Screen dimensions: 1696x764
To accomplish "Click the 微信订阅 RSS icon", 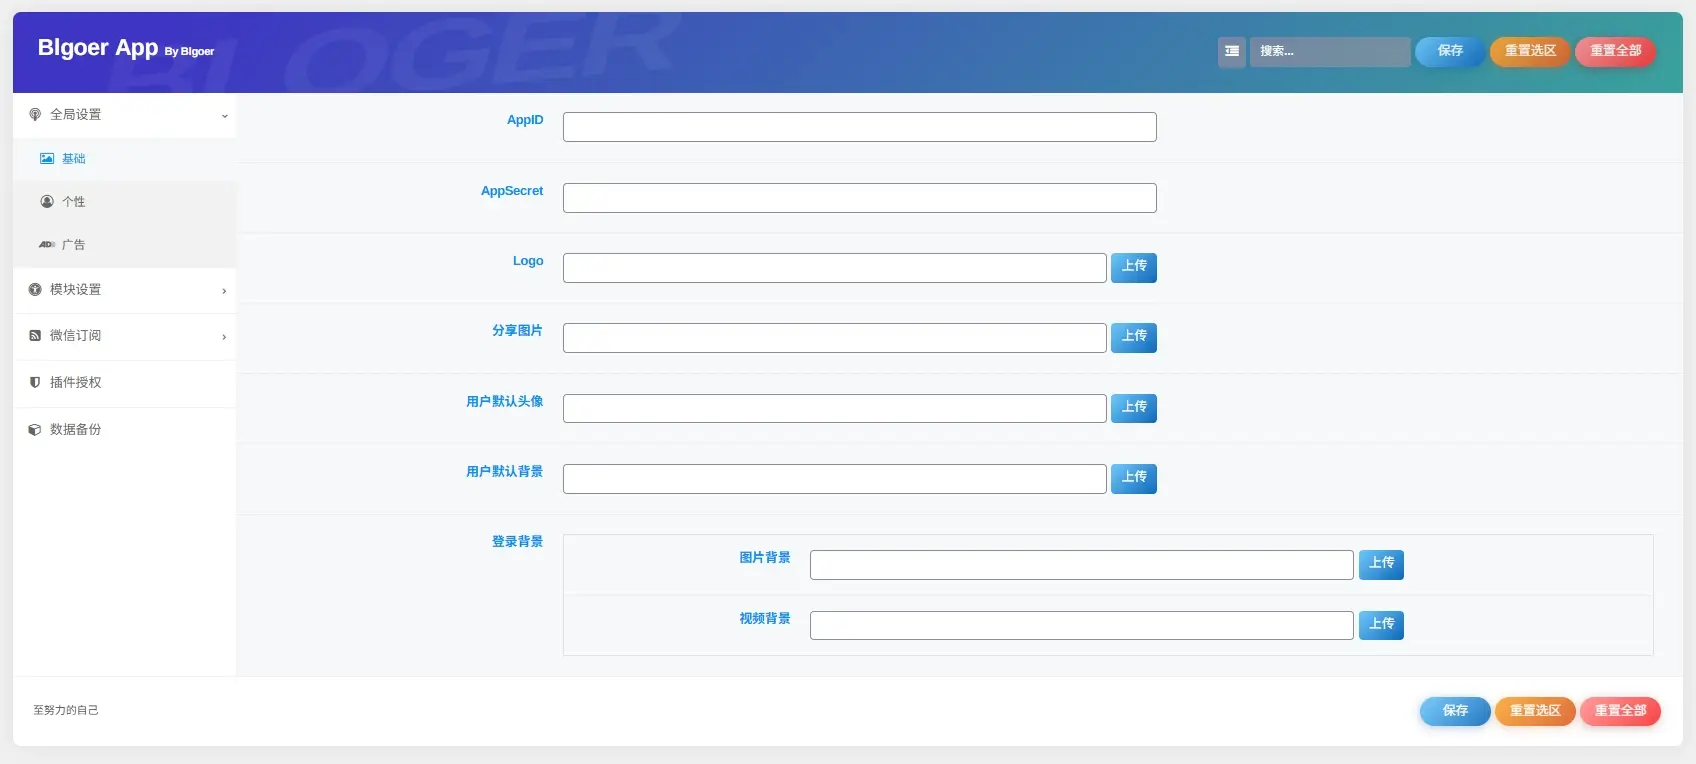I will [x=35, y=336].
